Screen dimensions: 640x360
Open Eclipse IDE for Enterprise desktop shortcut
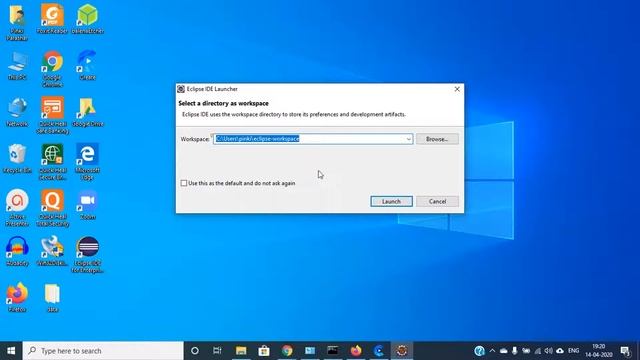click(87, 255)
